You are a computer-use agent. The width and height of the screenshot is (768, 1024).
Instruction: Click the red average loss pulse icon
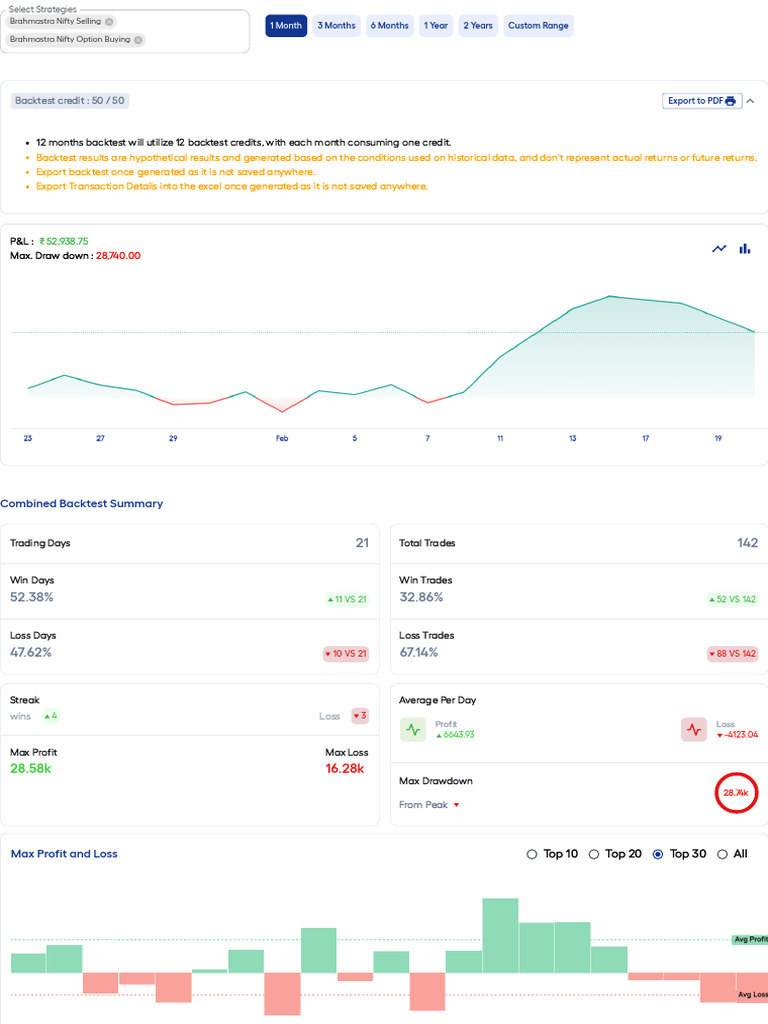(694, 729)
